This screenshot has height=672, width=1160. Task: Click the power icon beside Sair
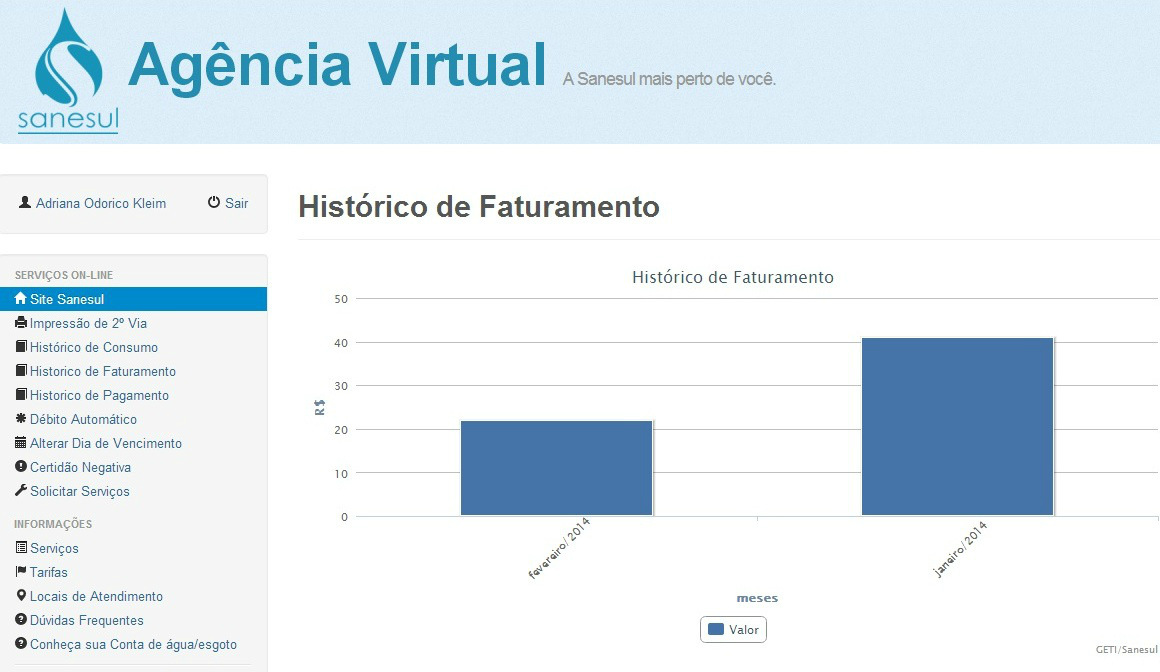click(x=214, y=203)
